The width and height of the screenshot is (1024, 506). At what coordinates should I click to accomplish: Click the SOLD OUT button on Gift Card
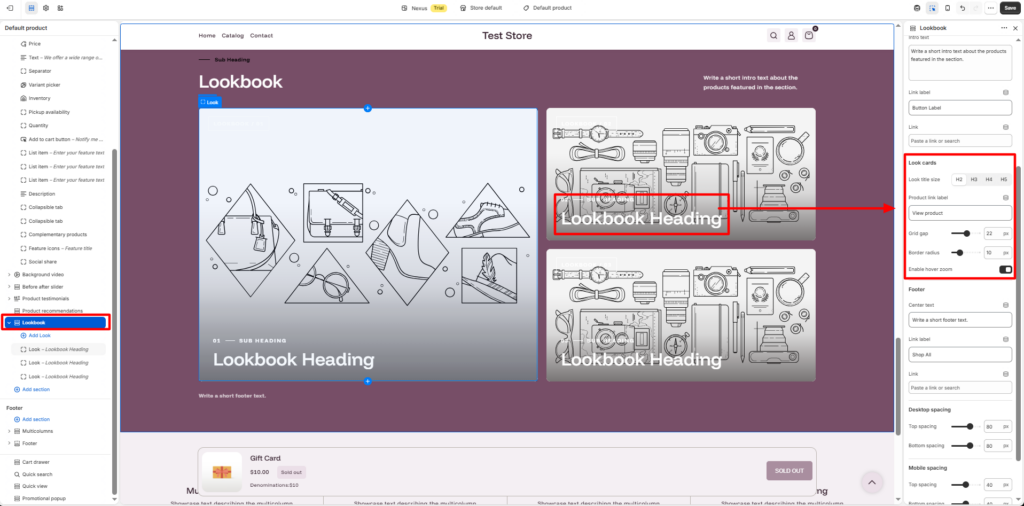click(789, 471)
